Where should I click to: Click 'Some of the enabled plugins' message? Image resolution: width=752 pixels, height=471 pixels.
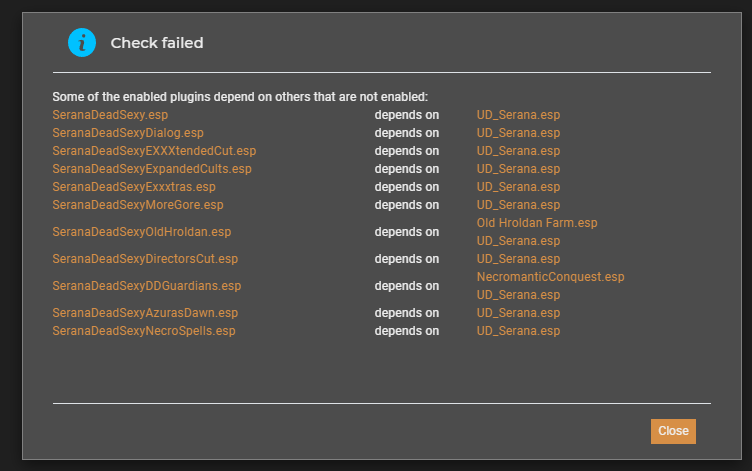[x=240, y=97]
